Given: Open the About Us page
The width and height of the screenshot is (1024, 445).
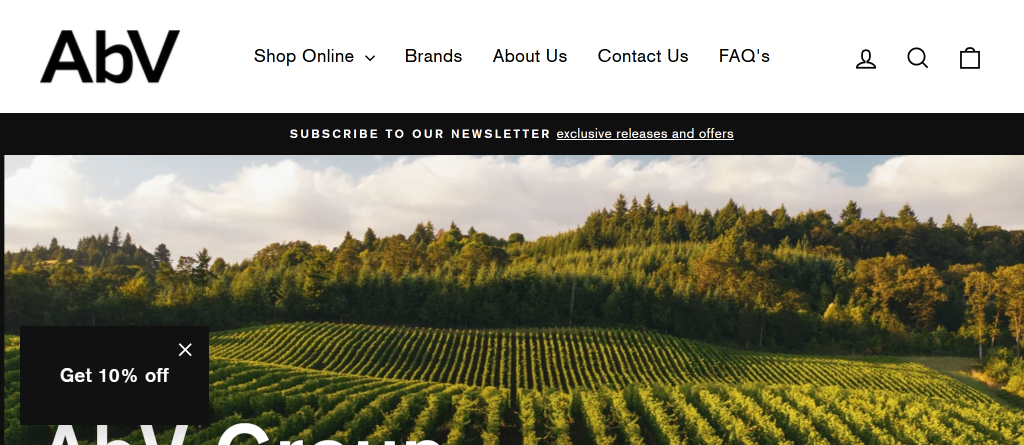Looking at the screenshot, I should pos(530,56).
